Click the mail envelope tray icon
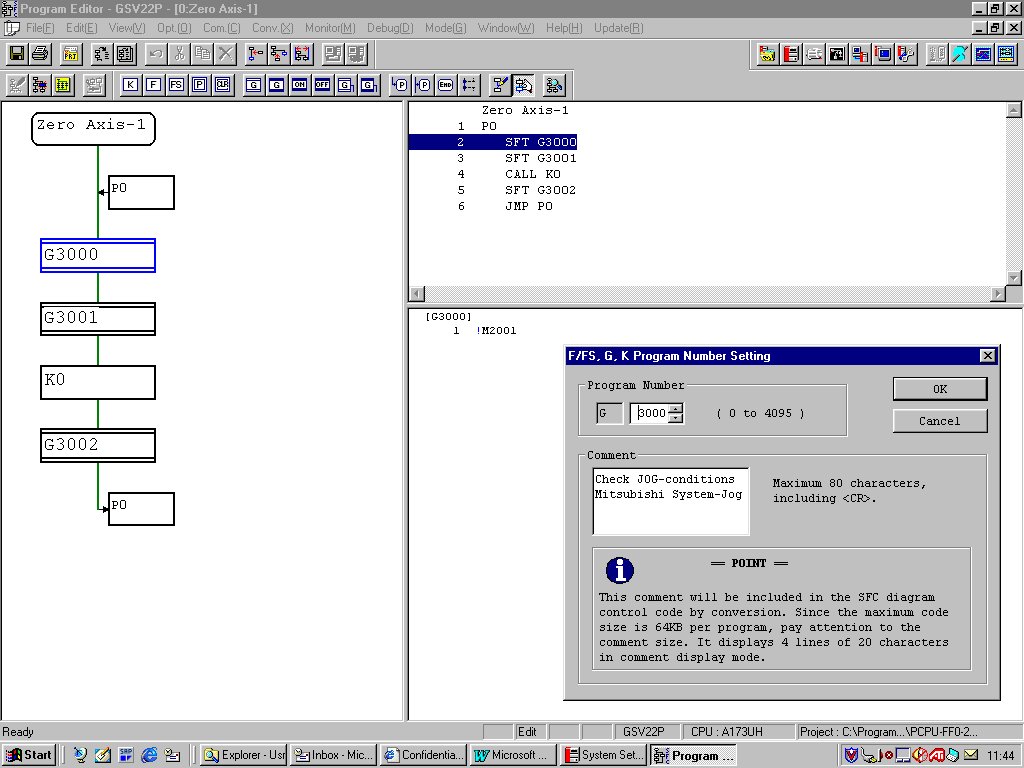1024x768 pixels. pyautogui.click(x=970, y=755)
